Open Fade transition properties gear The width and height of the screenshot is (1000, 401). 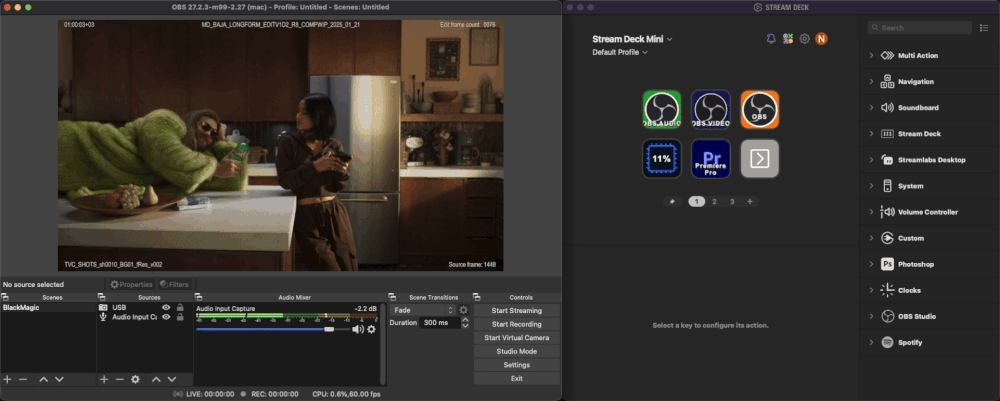tap(464, 310)
